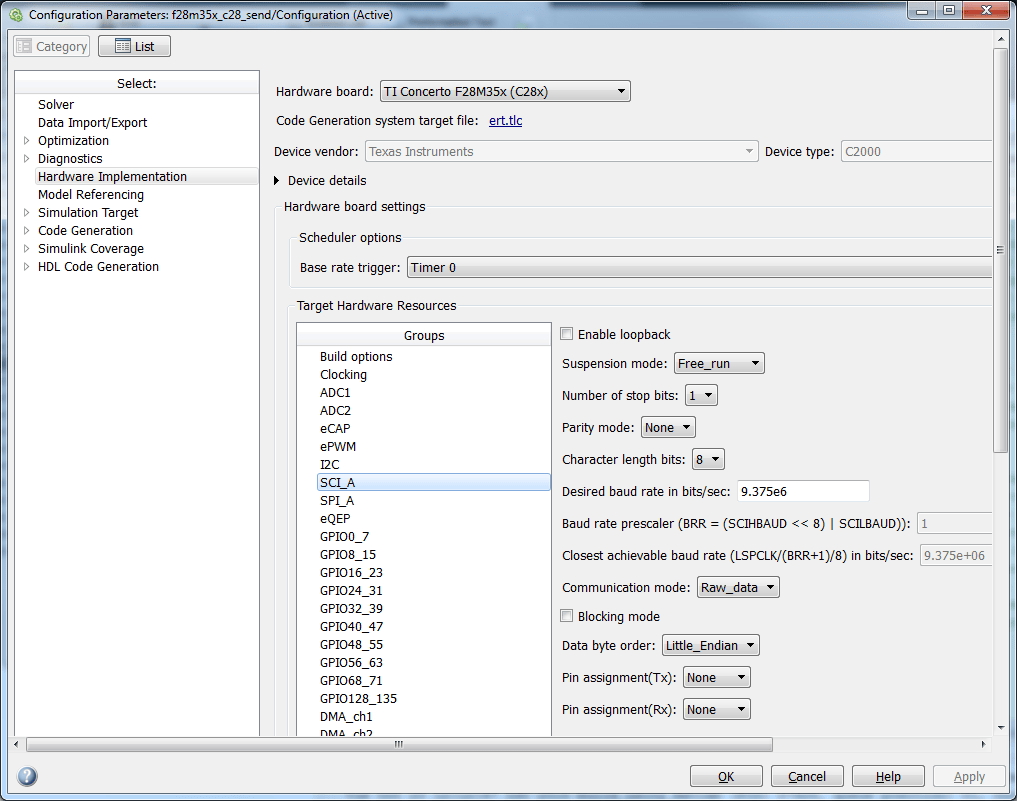Select SPI_A in Groups list
1017x801 pixels.
pos(337,501)
